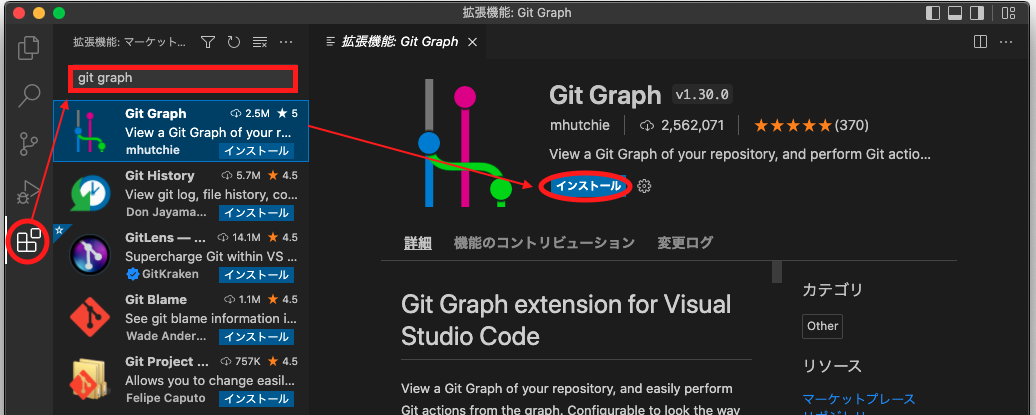Image resolution: width=1036 pixels, height=415 pixels.
Task: Click the large Git Graph logo
Action: point(465,143)
